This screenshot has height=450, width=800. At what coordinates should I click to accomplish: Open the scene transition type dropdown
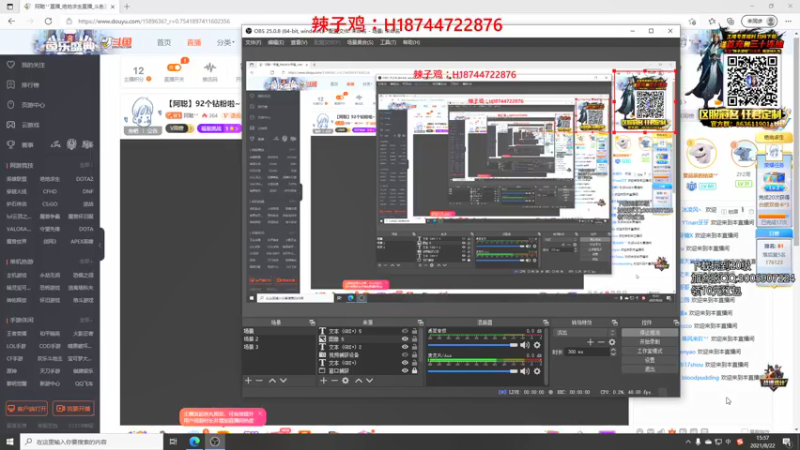[x=585, y=332]
